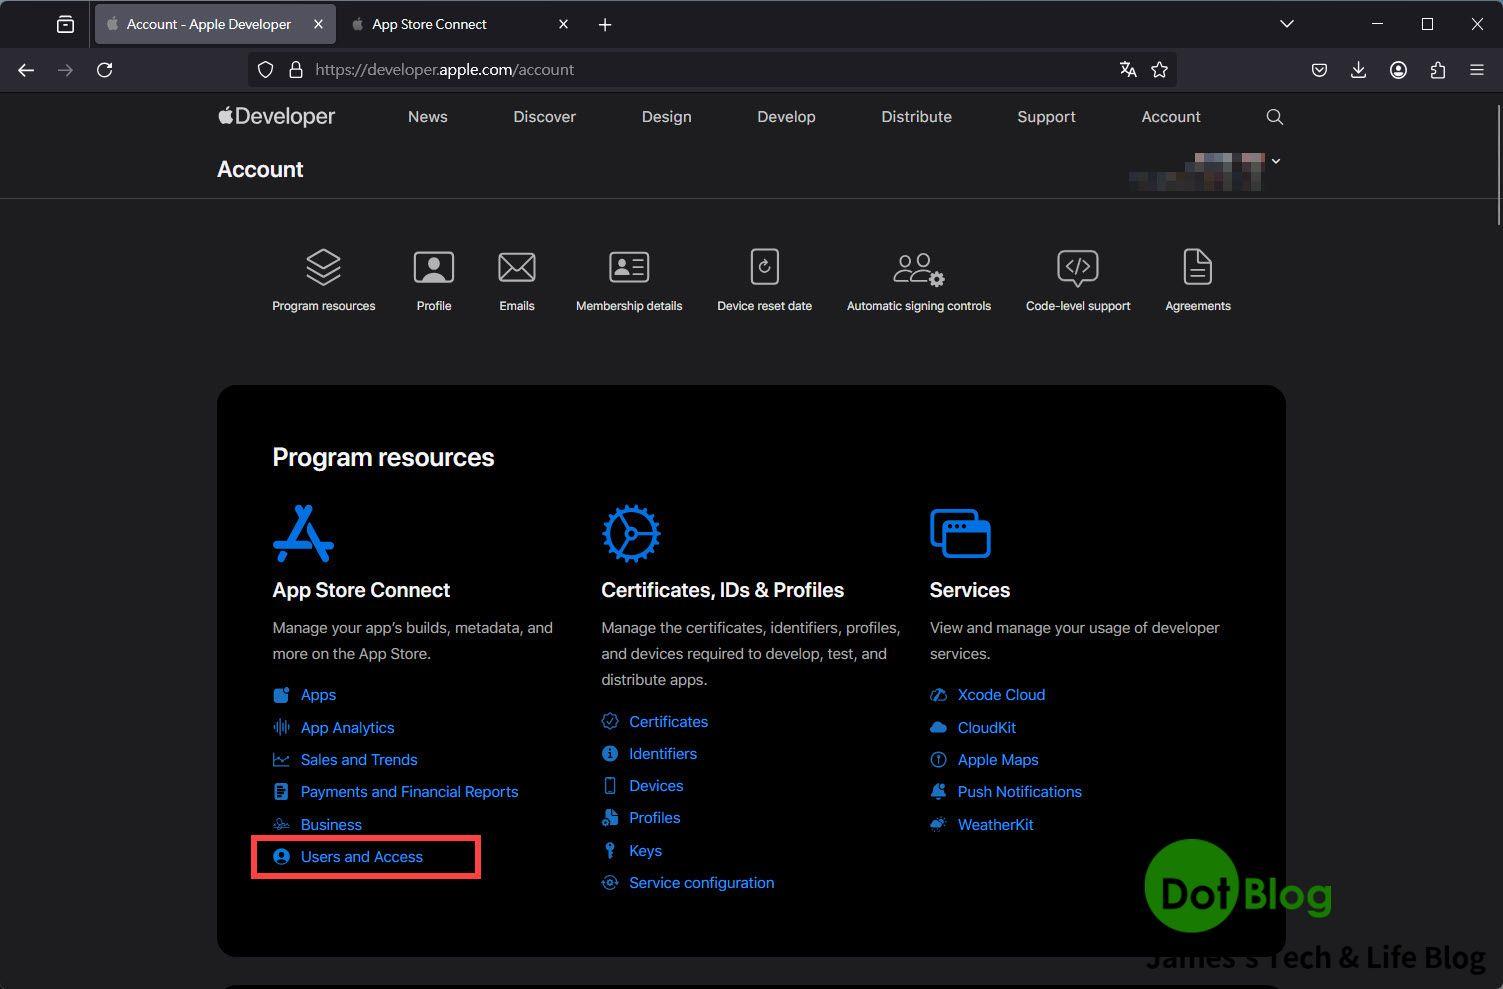Open the Program resources icon
This screenshot has width=1503, height=989.
[x=323, y=268]
